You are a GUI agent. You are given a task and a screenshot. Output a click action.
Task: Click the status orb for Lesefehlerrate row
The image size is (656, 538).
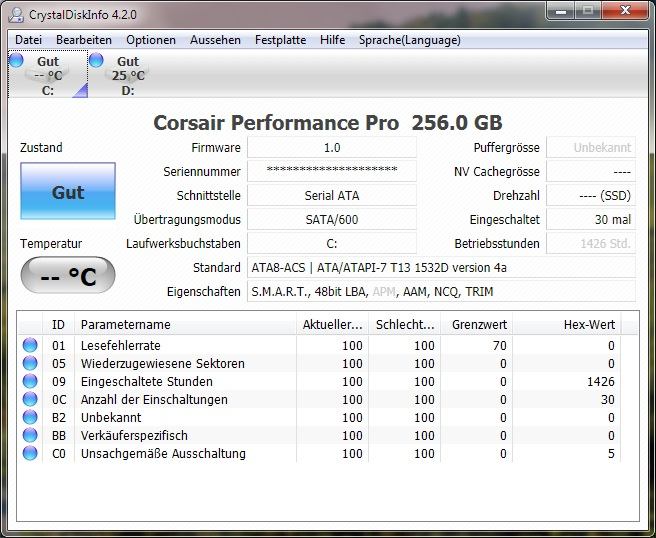click(30, 345)
